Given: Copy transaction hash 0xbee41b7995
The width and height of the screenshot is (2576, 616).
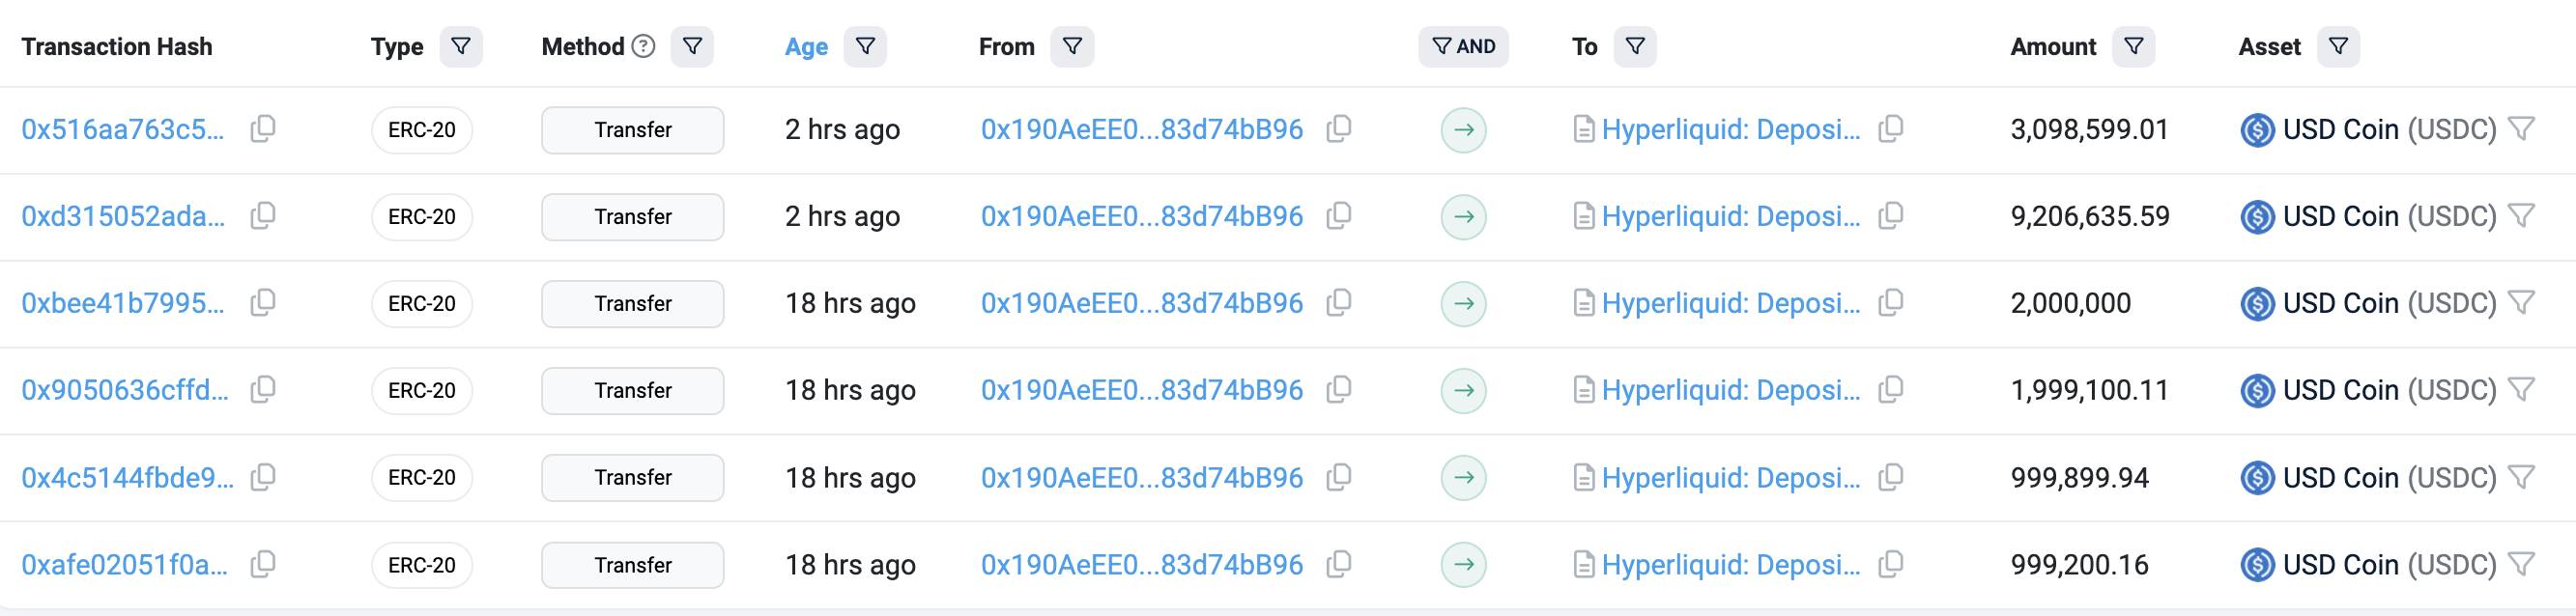Looking at the screenshot, I should coord(263,303).
